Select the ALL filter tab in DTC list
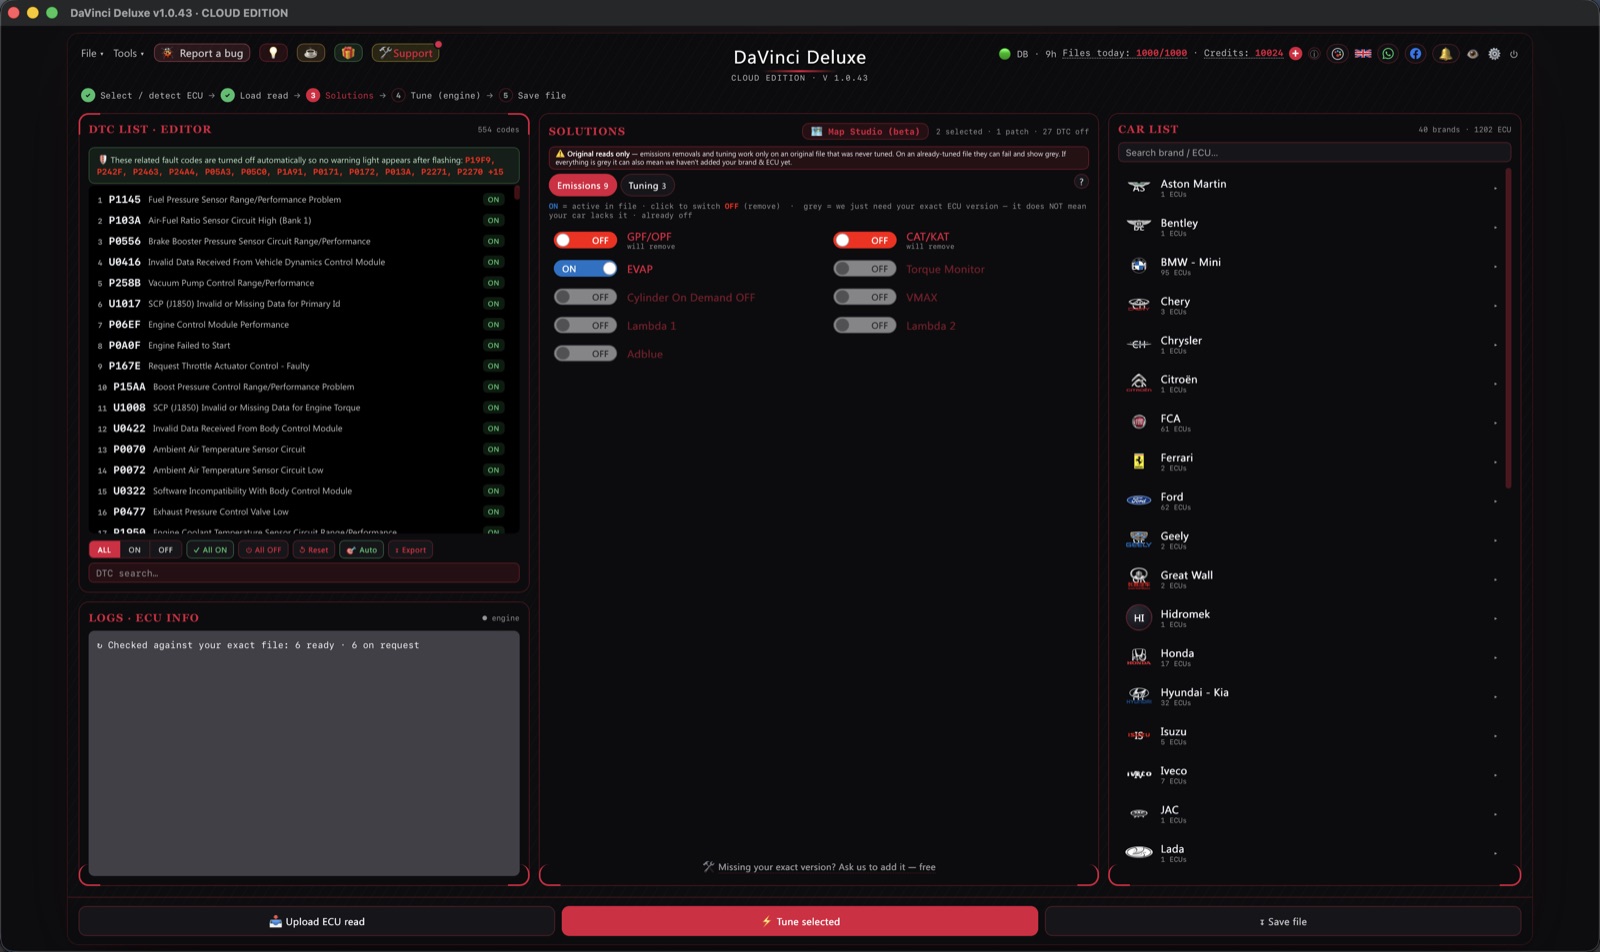Screen dimensions: 1600x952 [104, 550]
